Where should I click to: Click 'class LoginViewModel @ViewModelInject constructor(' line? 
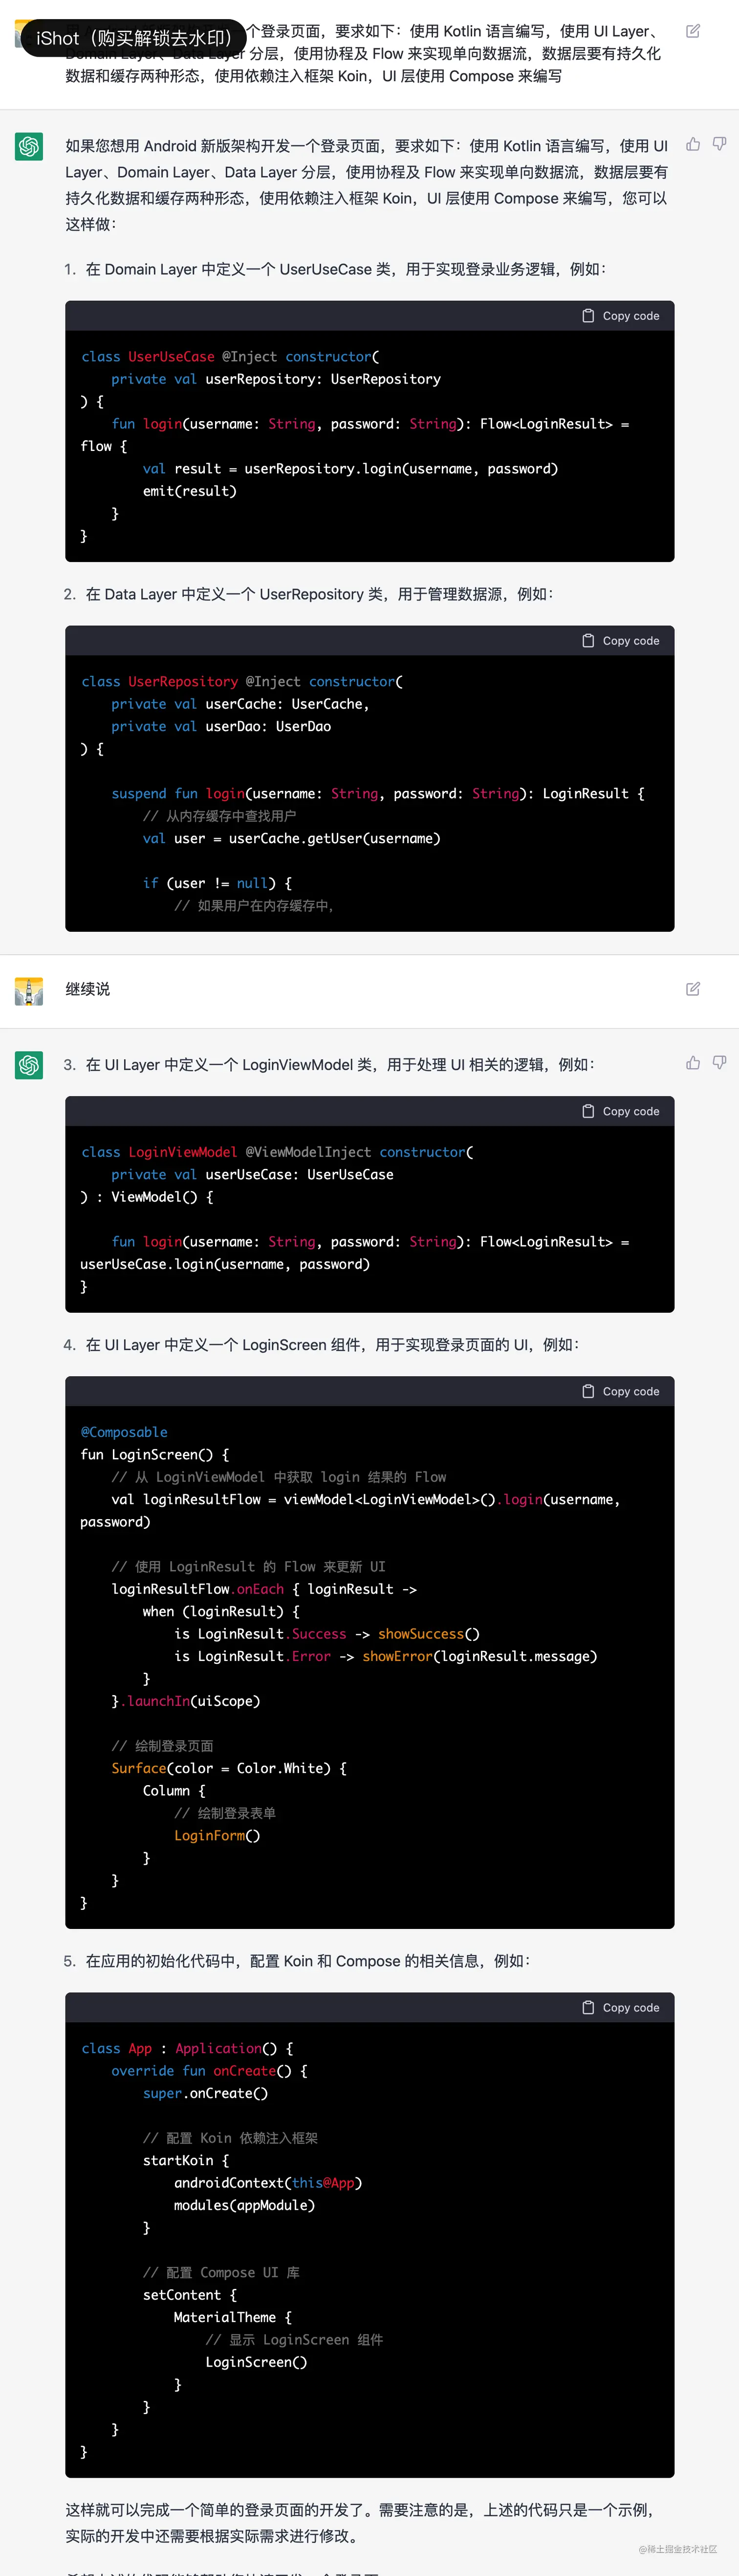click(277, 1152)
